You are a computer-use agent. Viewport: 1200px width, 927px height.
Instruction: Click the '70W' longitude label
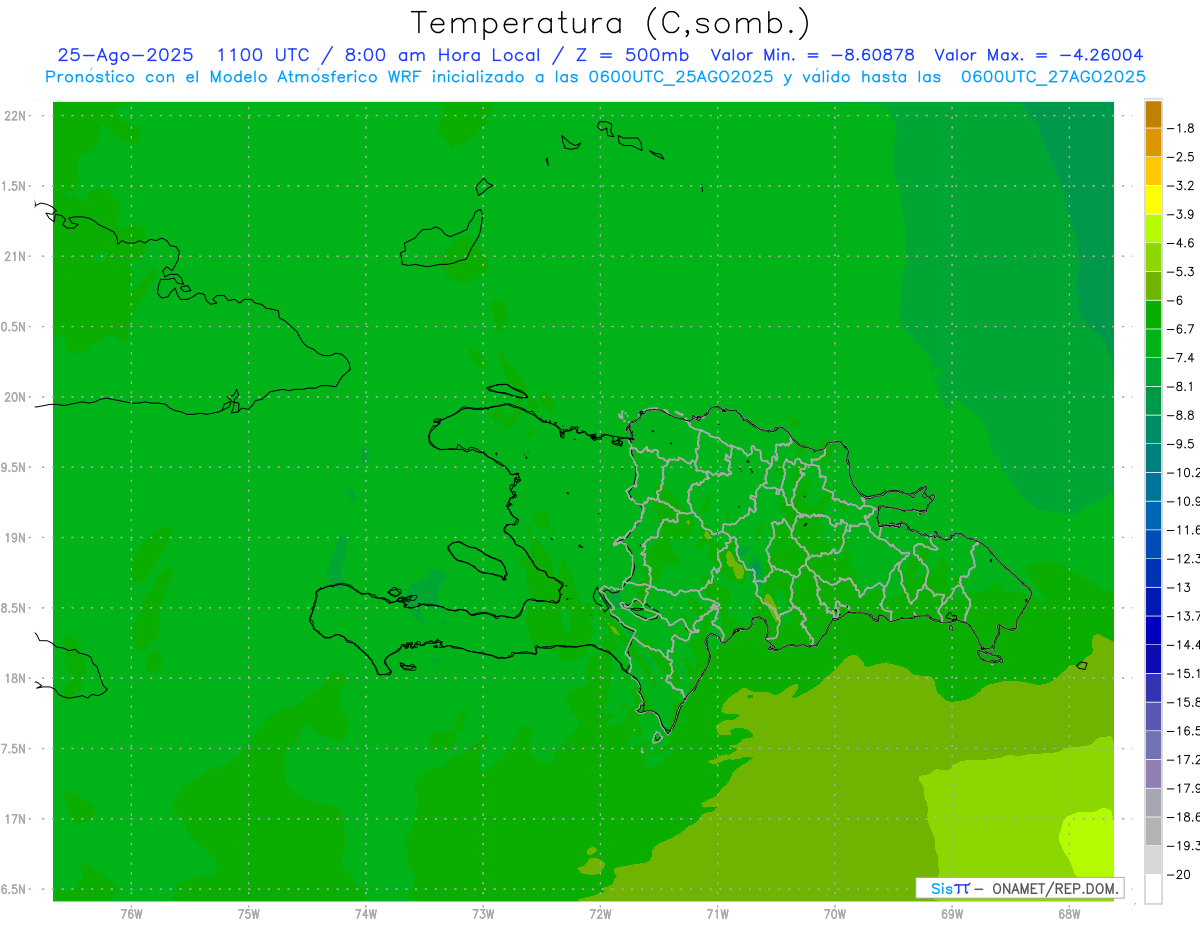[835, 913]
